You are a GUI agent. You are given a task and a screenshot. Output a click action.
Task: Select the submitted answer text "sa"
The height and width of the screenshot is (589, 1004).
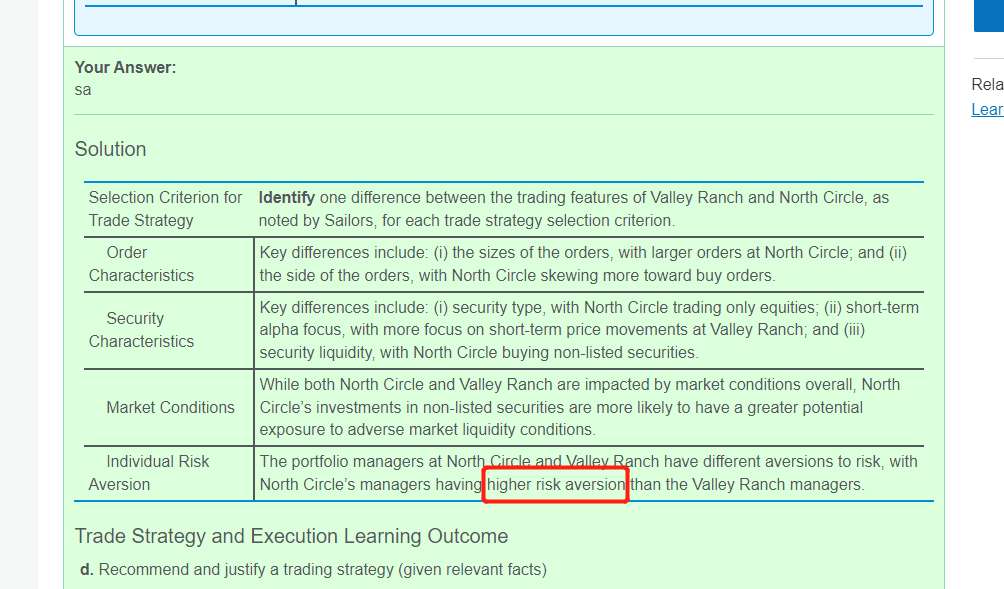coord(83,90)
